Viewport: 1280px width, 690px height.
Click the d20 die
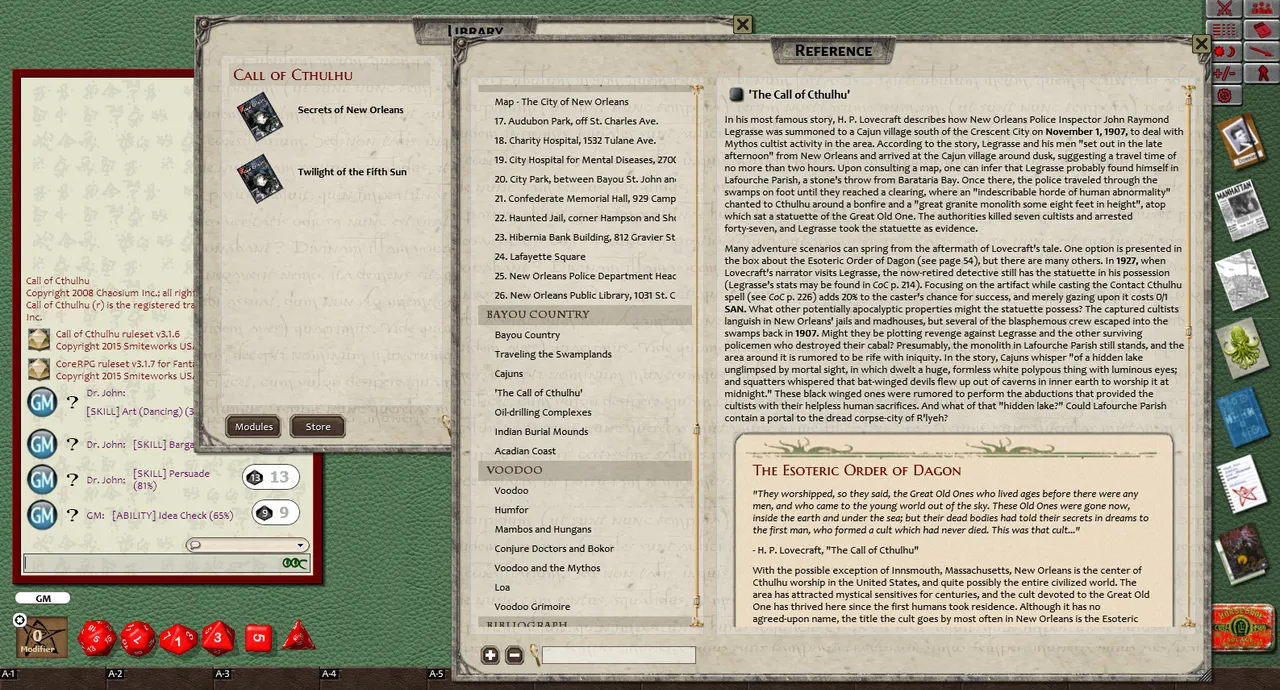[x=97, y=638]
